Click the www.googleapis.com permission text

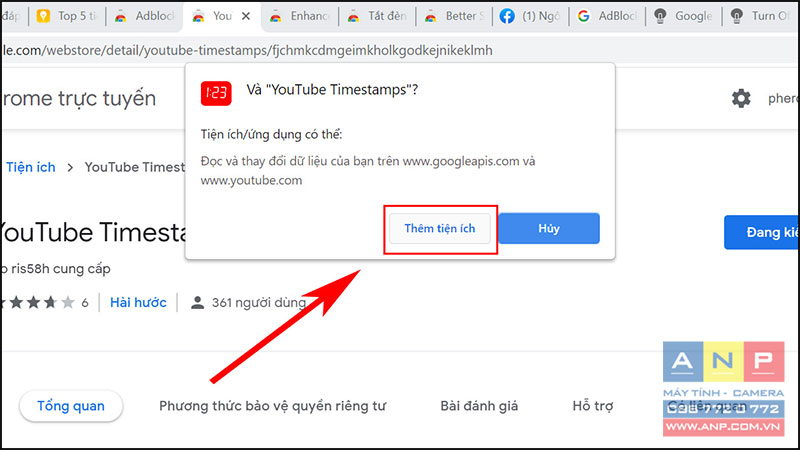pyautogui.click(x=461, y=161)
